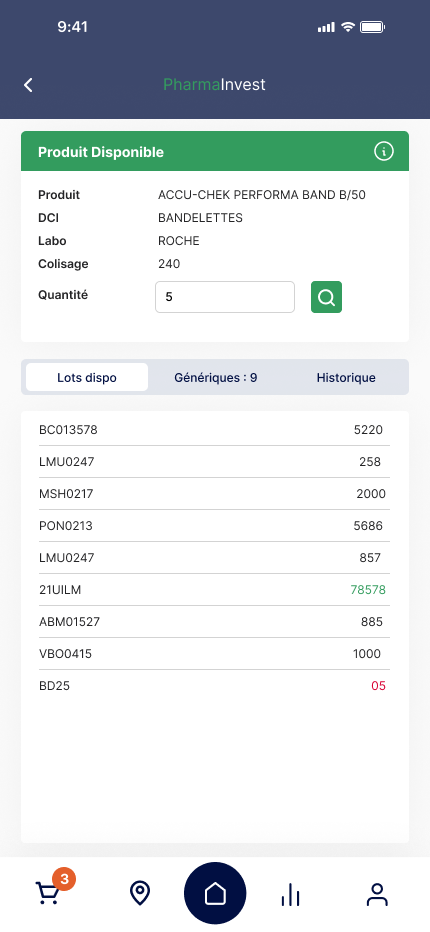Viewport: 430px width, 932px height.
Task: Tap the PharmaInvest title logo
Action: (x=215, y=84)
